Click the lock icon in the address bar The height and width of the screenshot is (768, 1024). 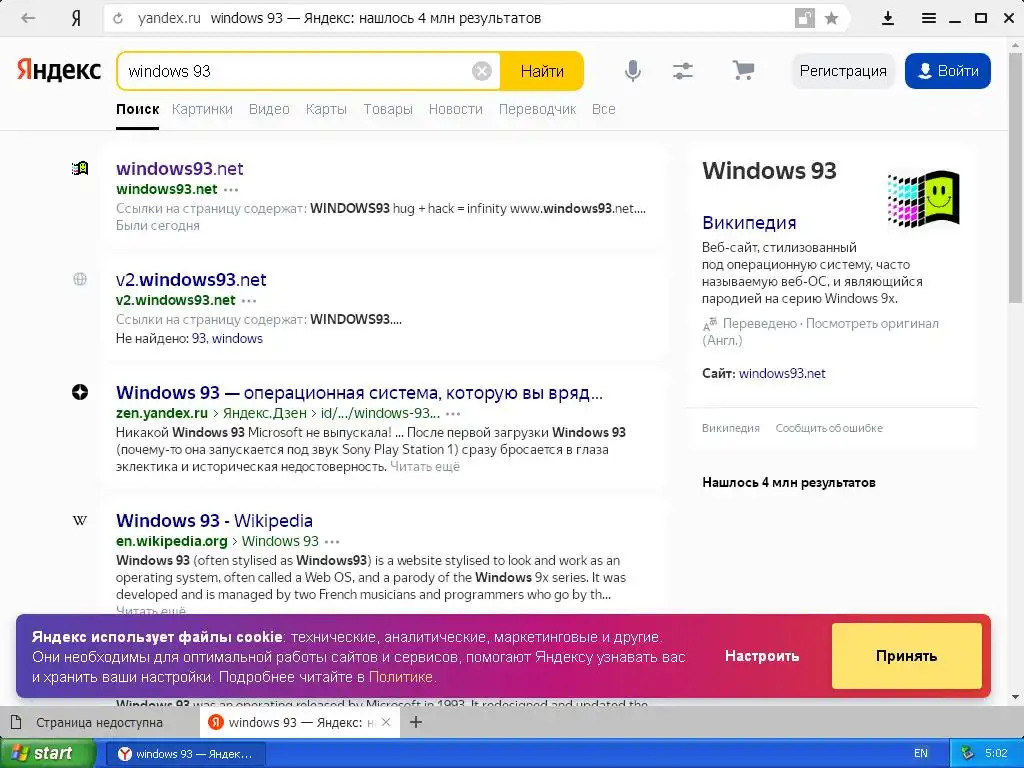805,18
